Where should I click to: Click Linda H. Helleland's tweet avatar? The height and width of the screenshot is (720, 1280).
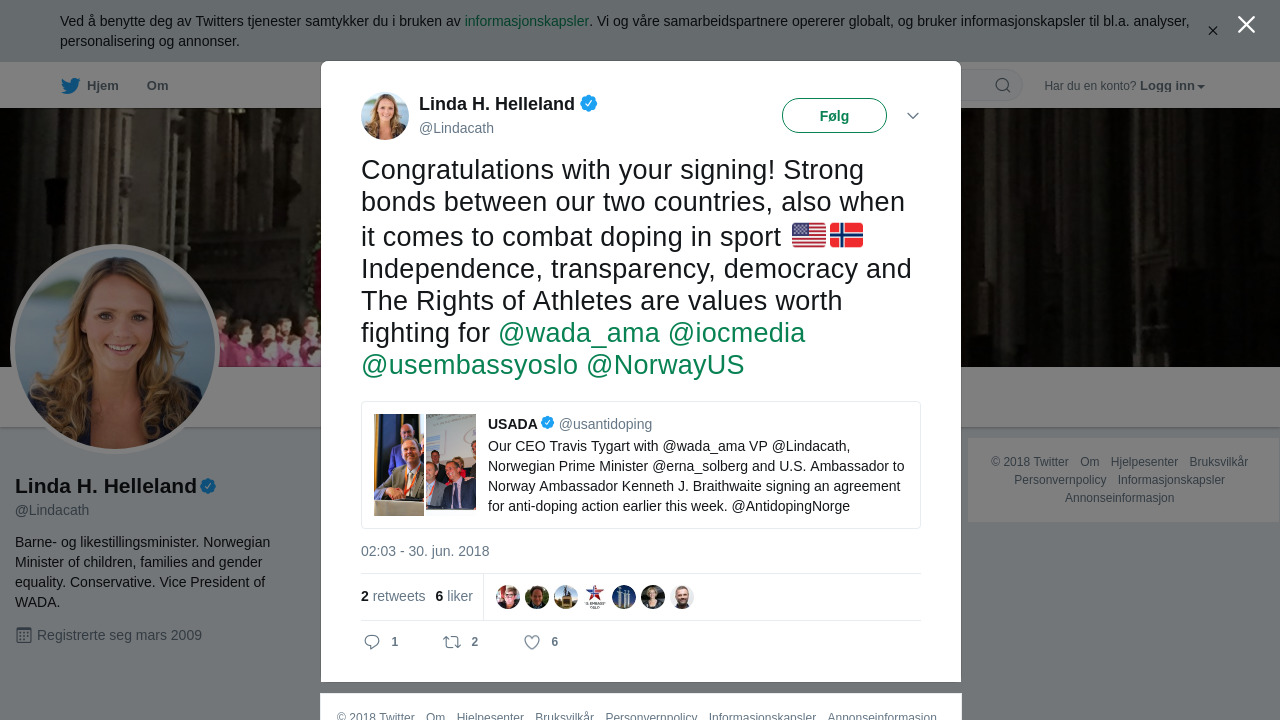pyautogui.click(x=385, y=116)
